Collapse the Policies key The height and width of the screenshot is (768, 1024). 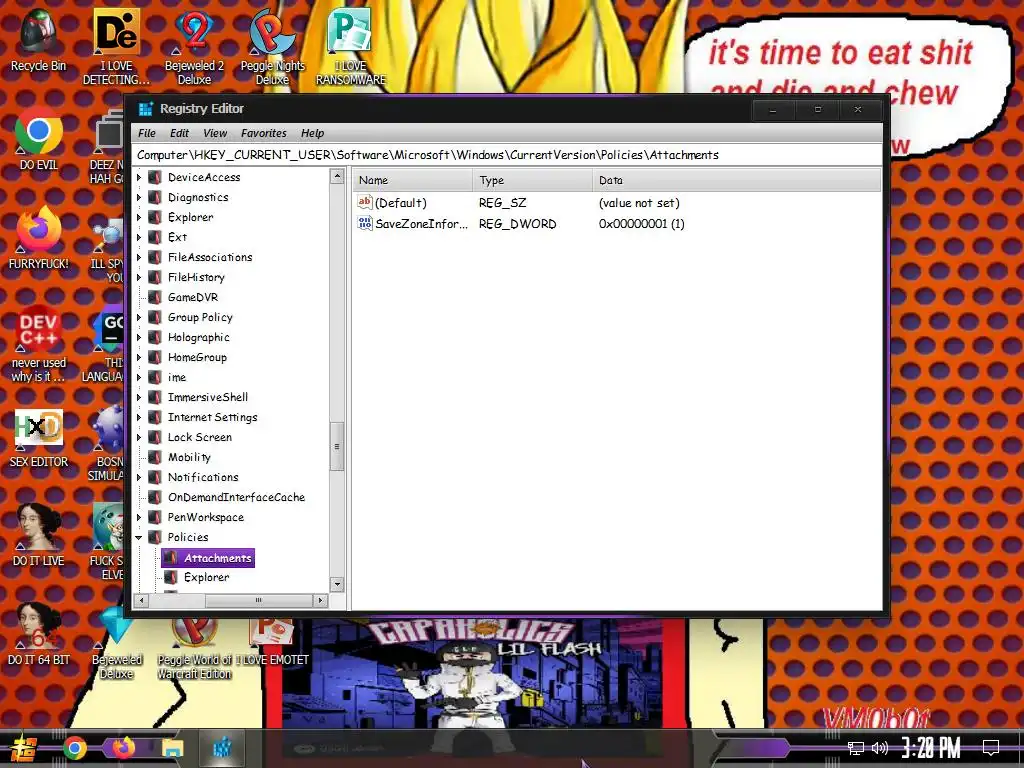point(138,537)
